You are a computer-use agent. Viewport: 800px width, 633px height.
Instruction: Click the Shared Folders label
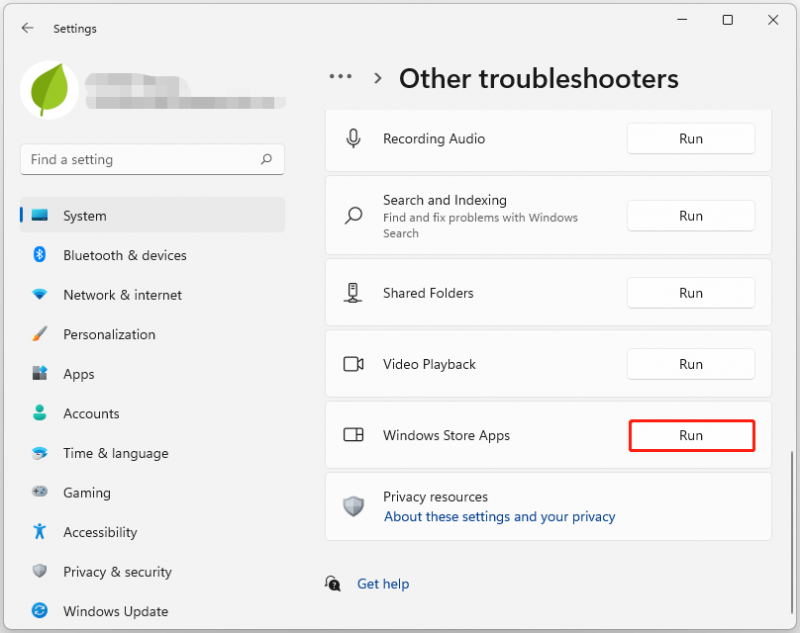[x=428, y=293]
